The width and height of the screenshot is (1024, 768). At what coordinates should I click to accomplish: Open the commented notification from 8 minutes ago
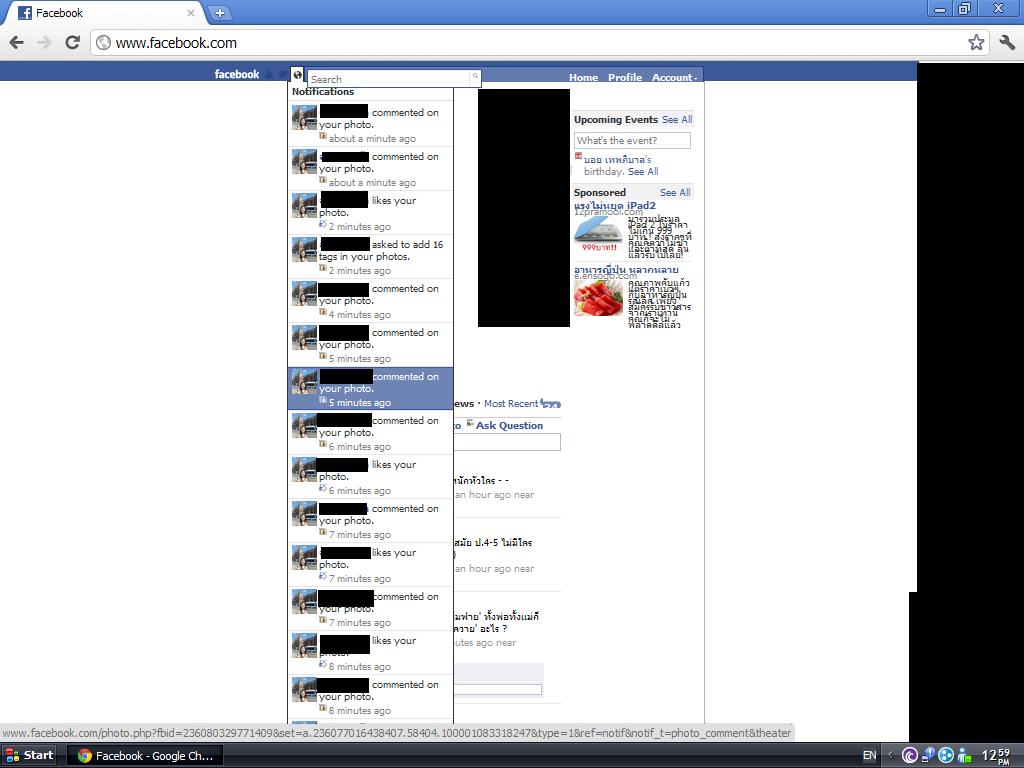tap(370, 697)
